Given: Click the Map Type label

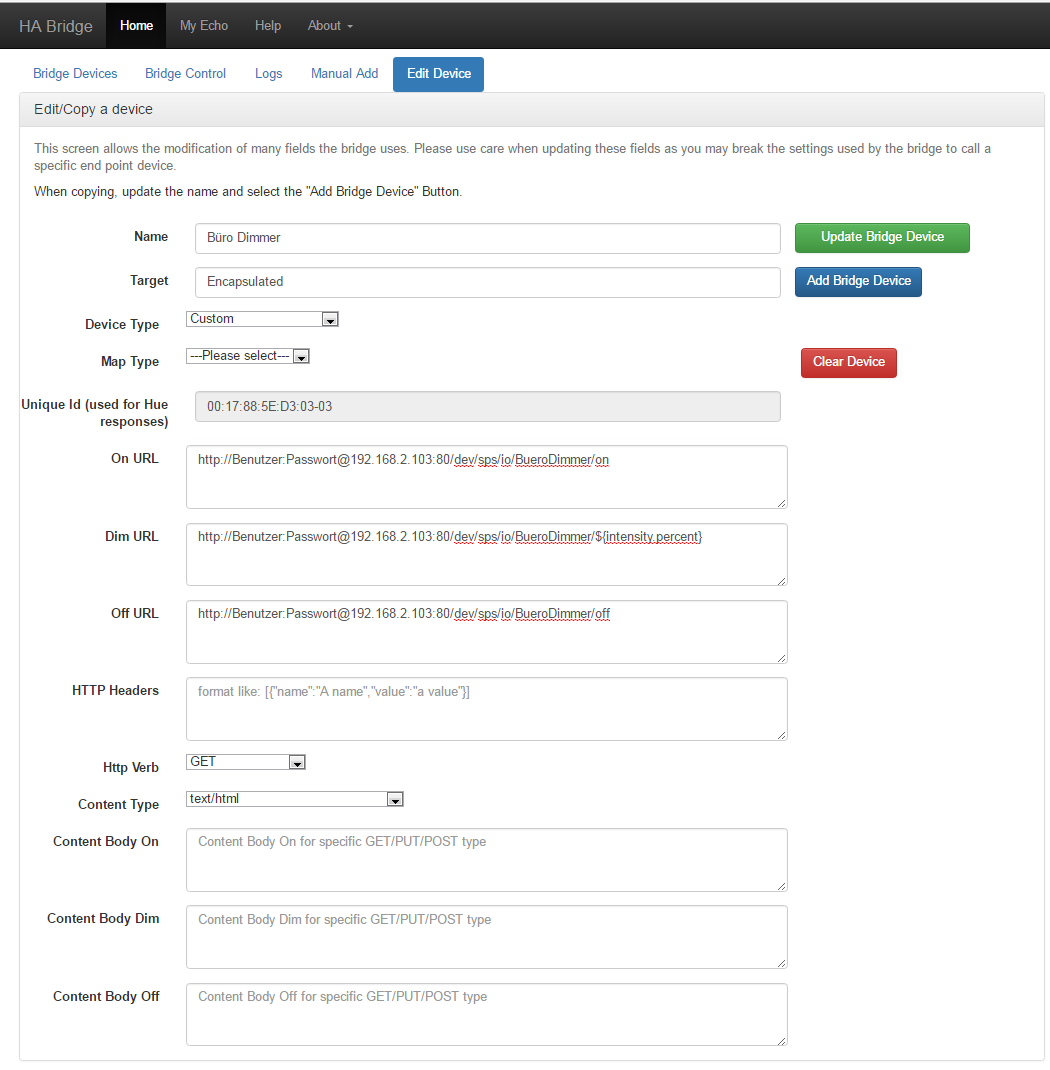Looking at the screenshot, I should pos(130,362).
